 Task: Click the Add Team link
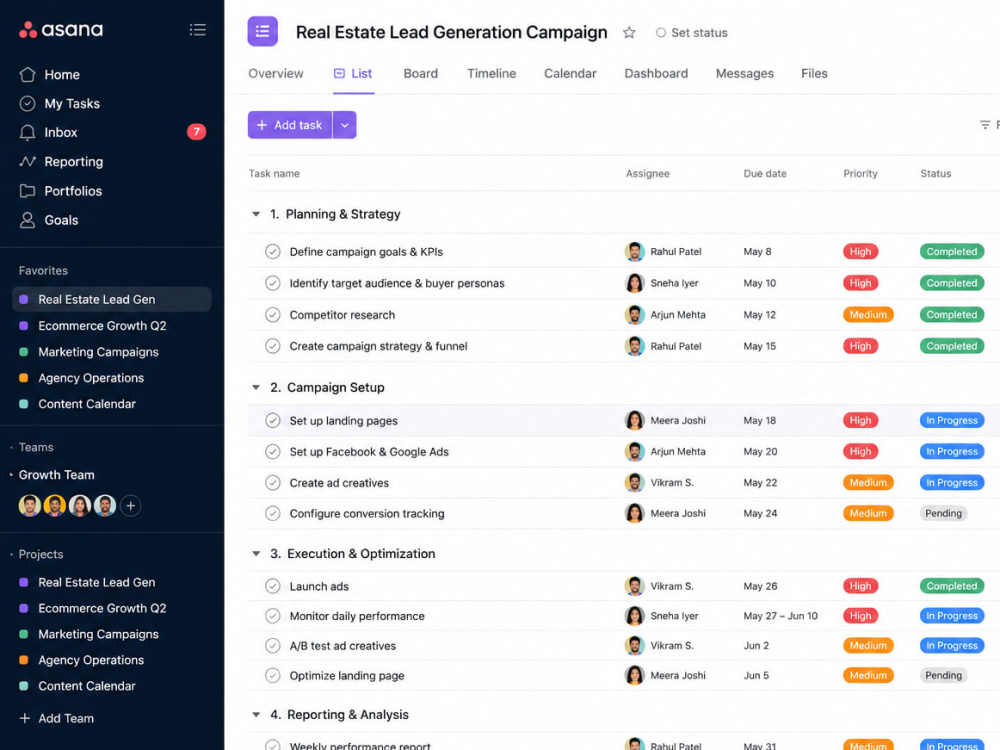[x=66, y=718]
